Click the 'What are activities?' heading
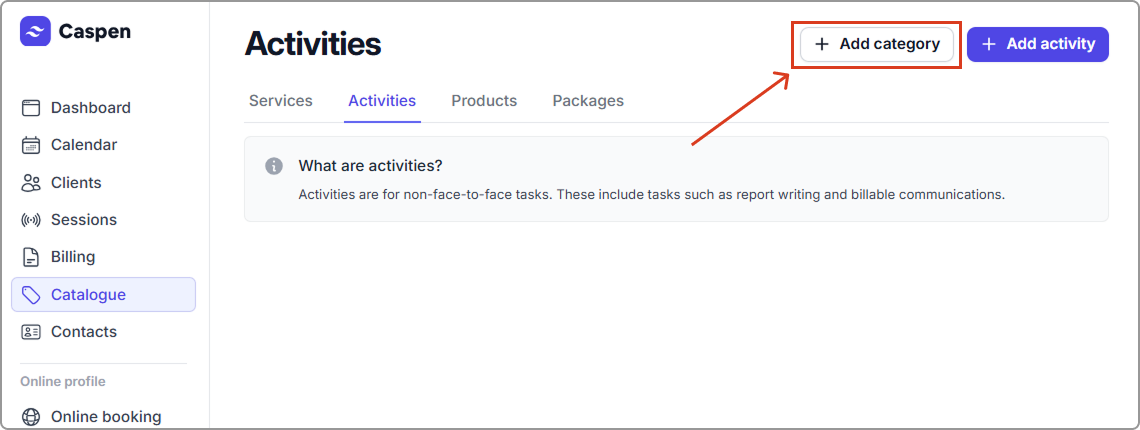 [370, 166]
